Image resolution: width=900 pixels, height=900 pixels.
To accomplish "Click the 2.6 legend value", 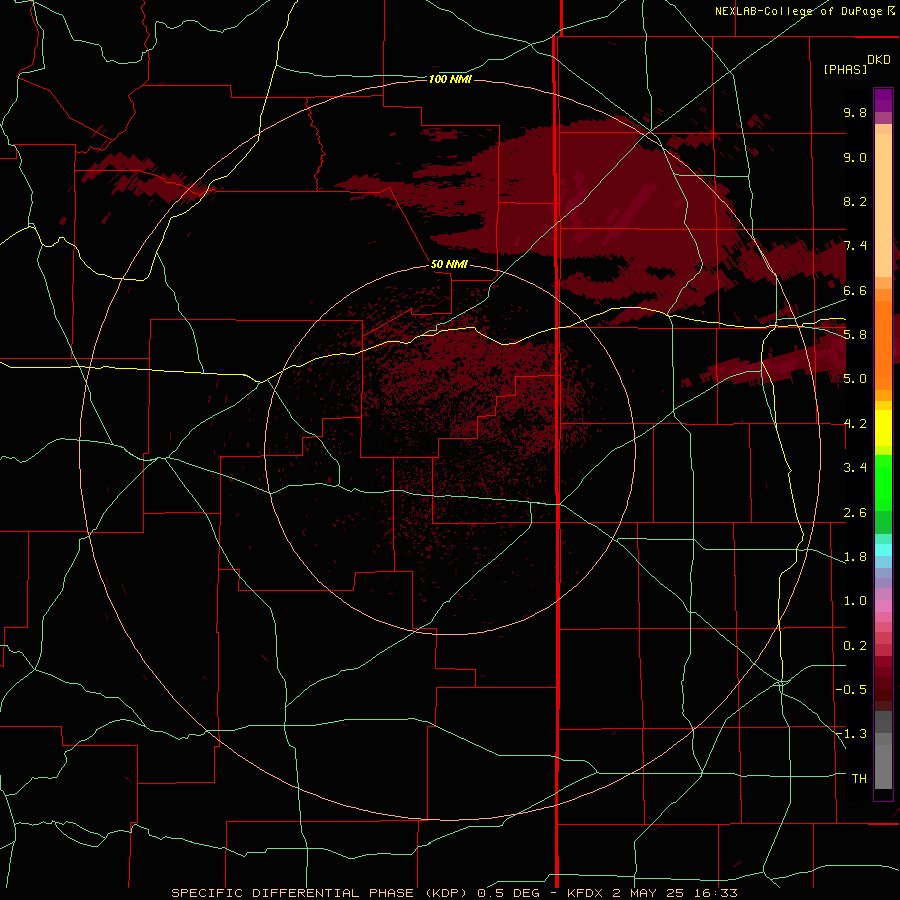I will [x=855, y=513].
